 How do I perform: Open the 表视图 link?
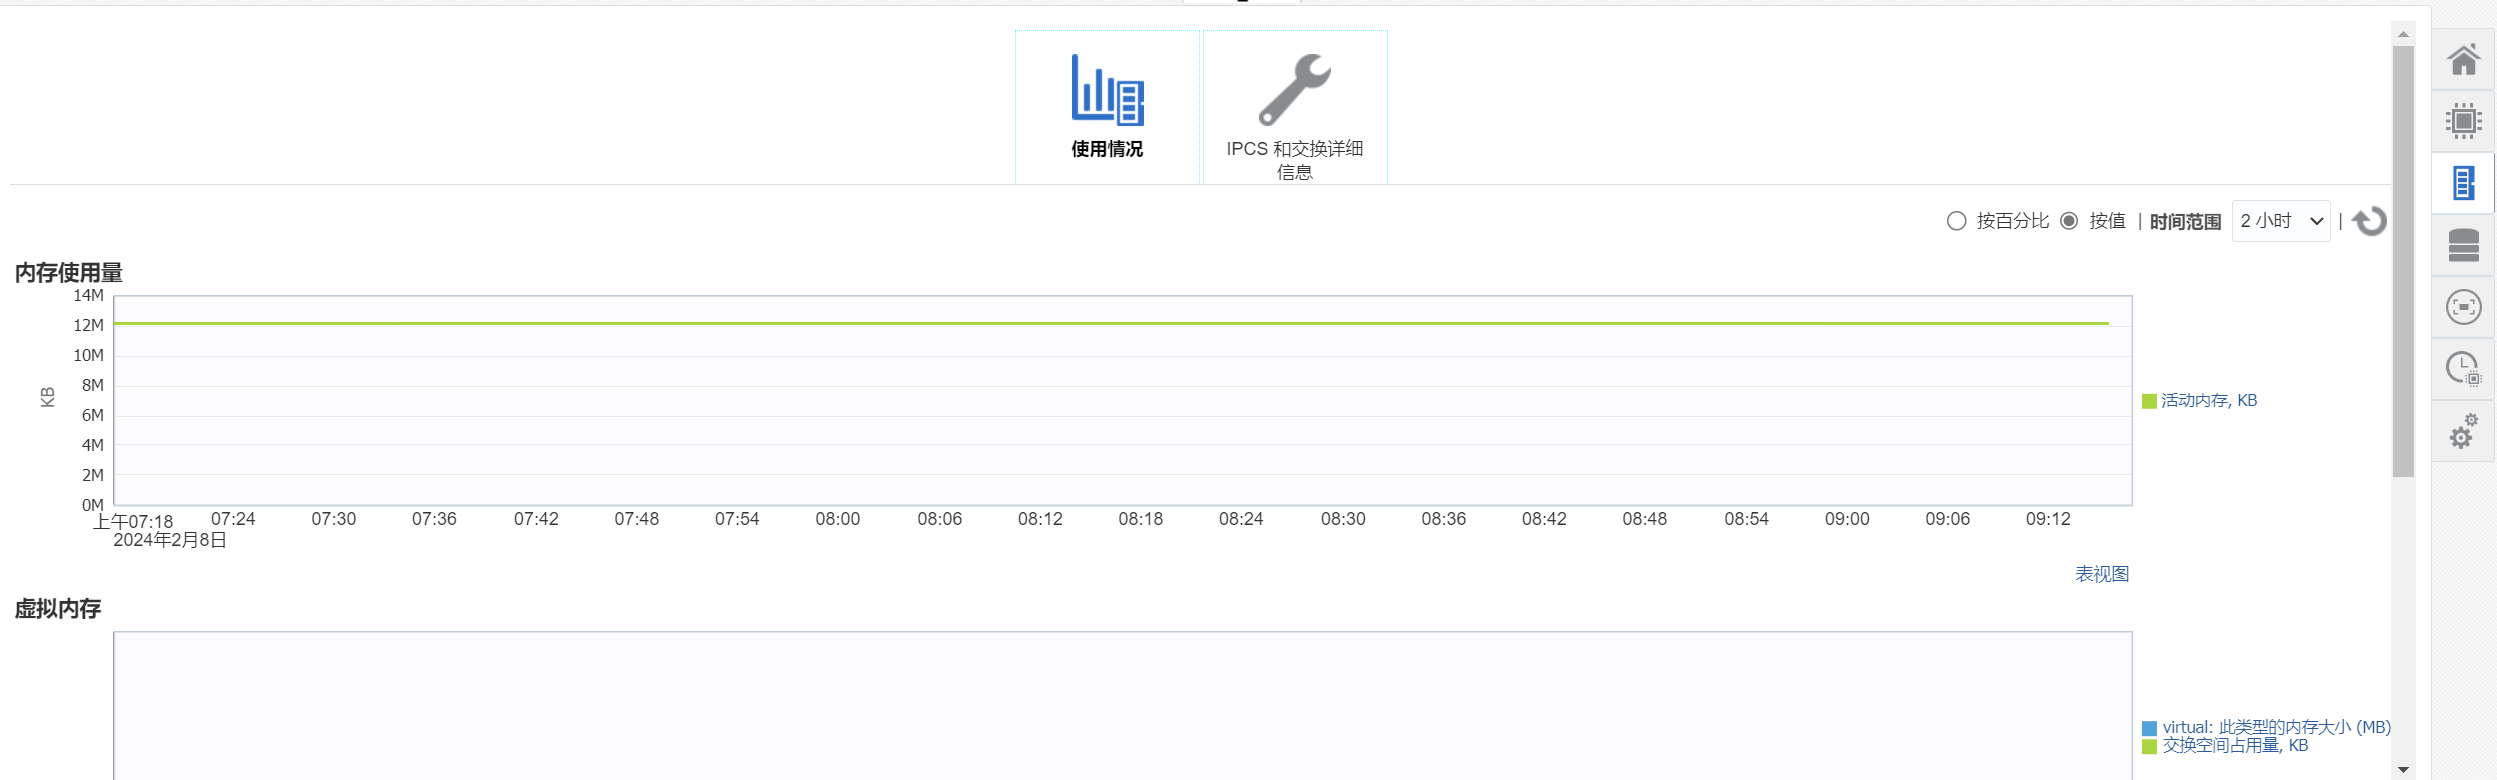click(2102, 574)
